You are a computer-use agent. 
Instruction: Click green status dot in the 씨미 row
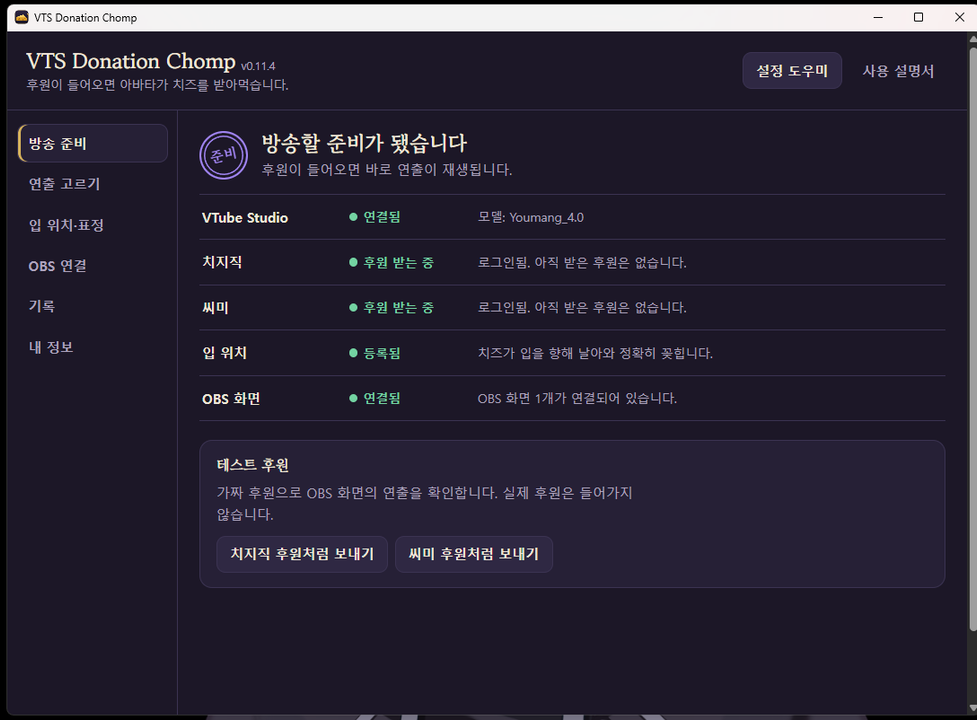click(353, 307)
